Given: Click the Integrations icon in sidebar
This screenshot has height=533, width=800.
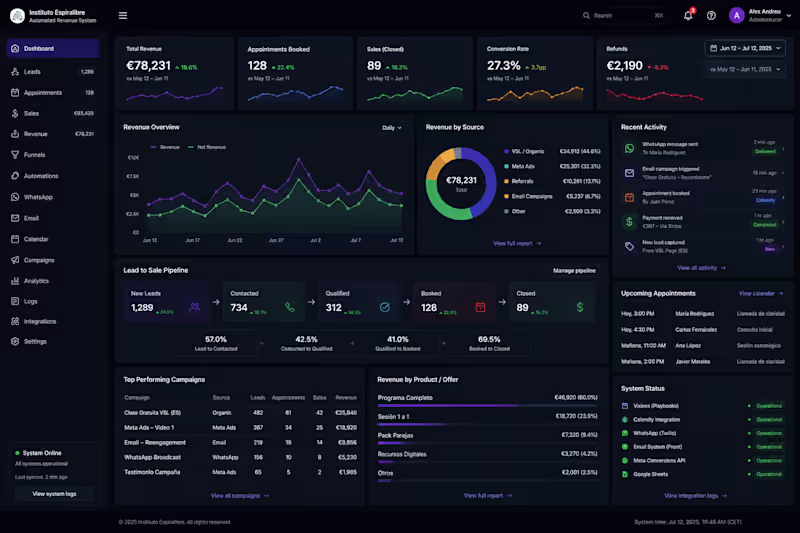Looking at the screenshot, I should point(15,321).
